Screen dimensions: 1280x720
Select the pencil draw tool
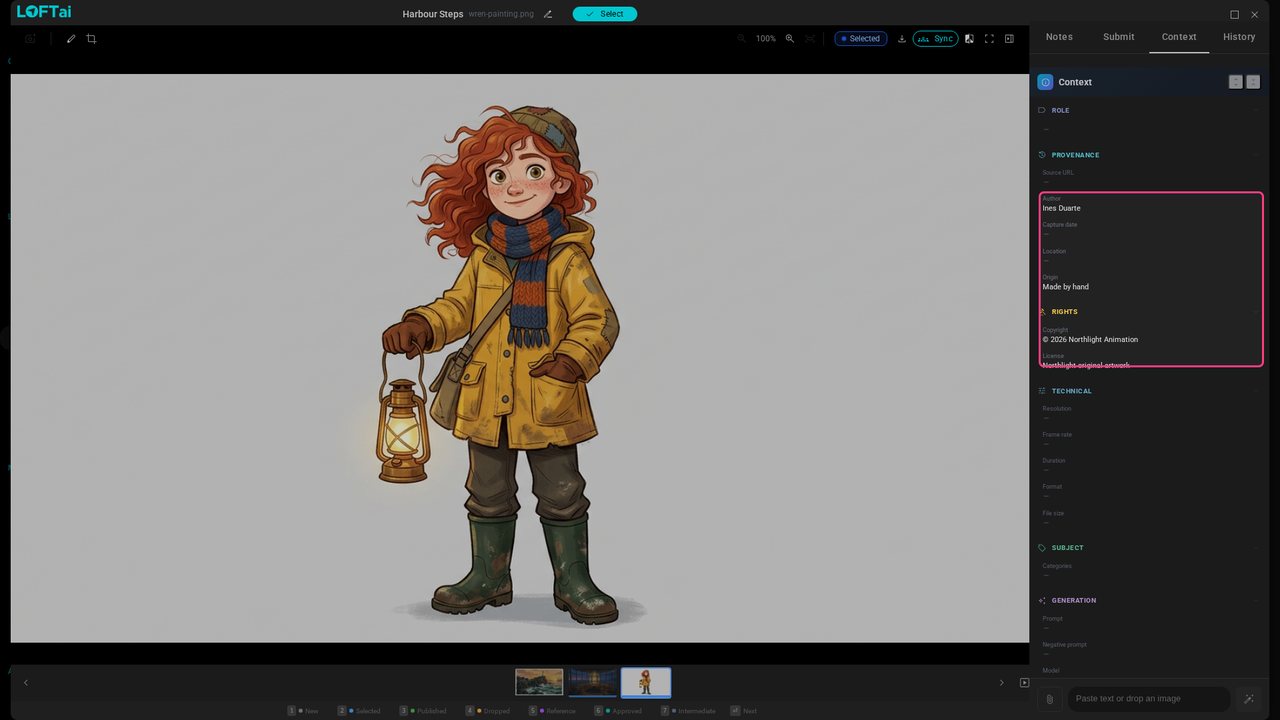[71, 39]
